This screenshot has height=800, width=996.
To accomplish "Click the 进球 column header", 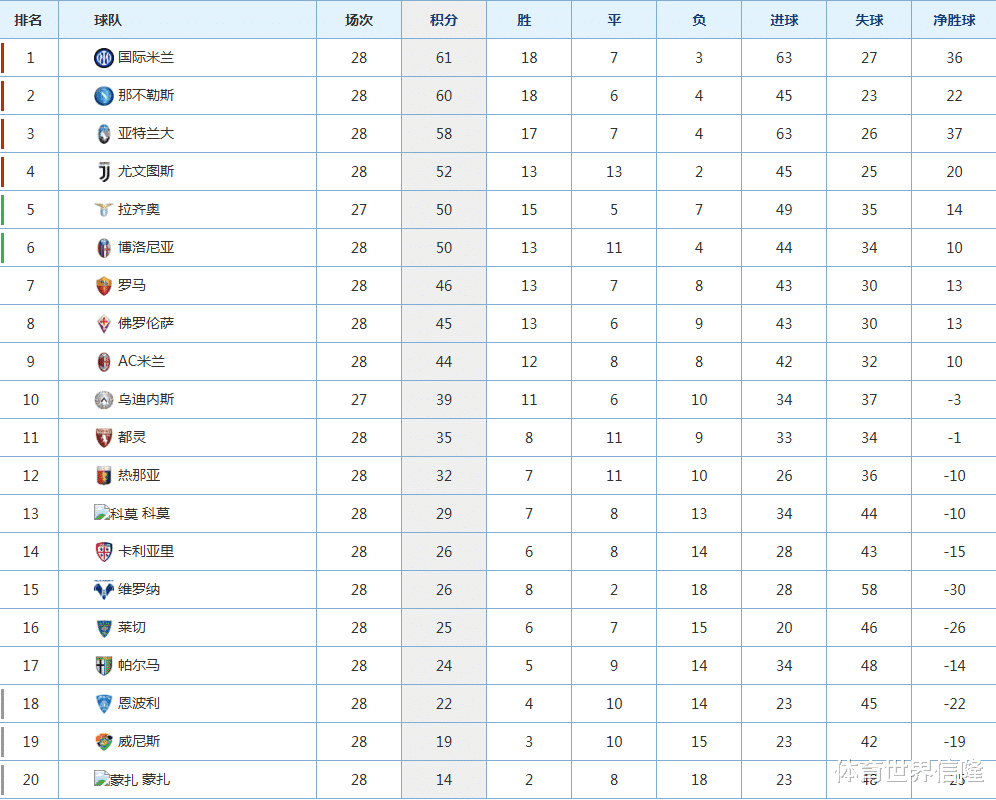I will pos(784,20).
